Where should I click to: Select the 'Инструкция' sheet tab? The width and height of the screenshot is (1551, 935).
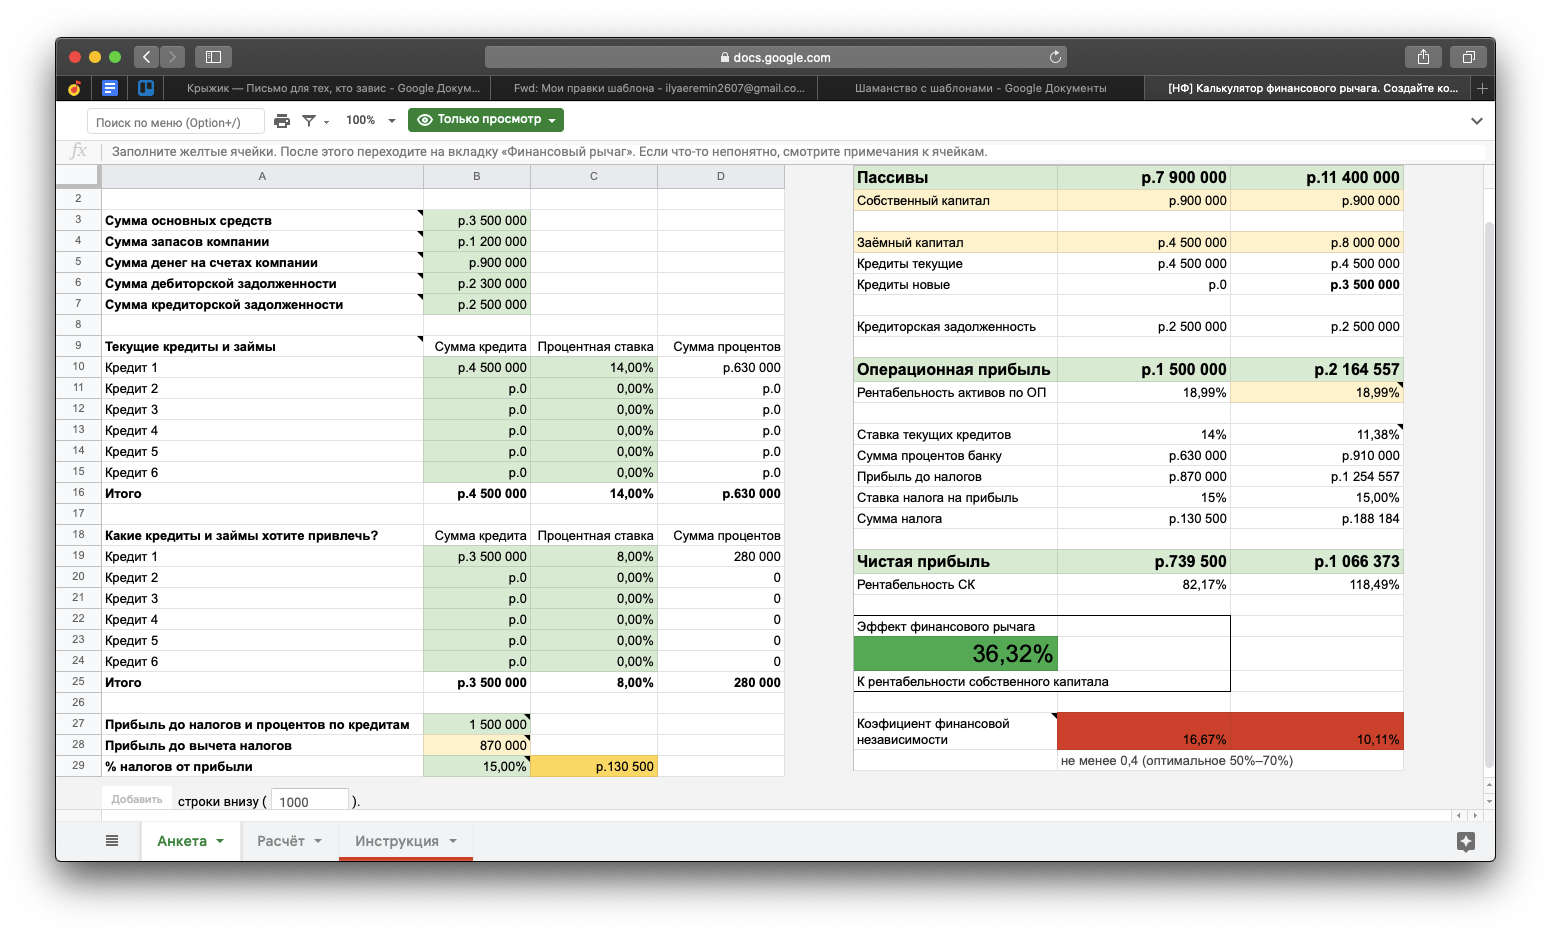coord(397,841)
